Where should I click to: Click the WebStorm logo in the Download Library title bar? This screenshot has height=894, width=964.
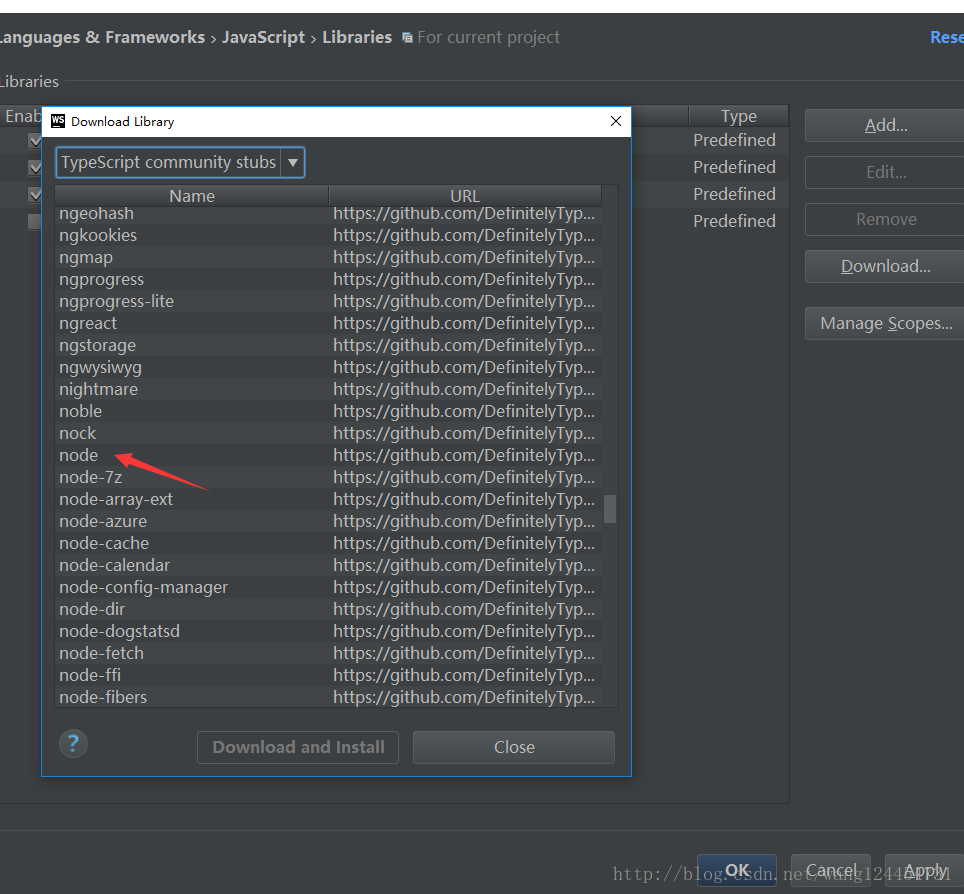[x=58, y=121]
